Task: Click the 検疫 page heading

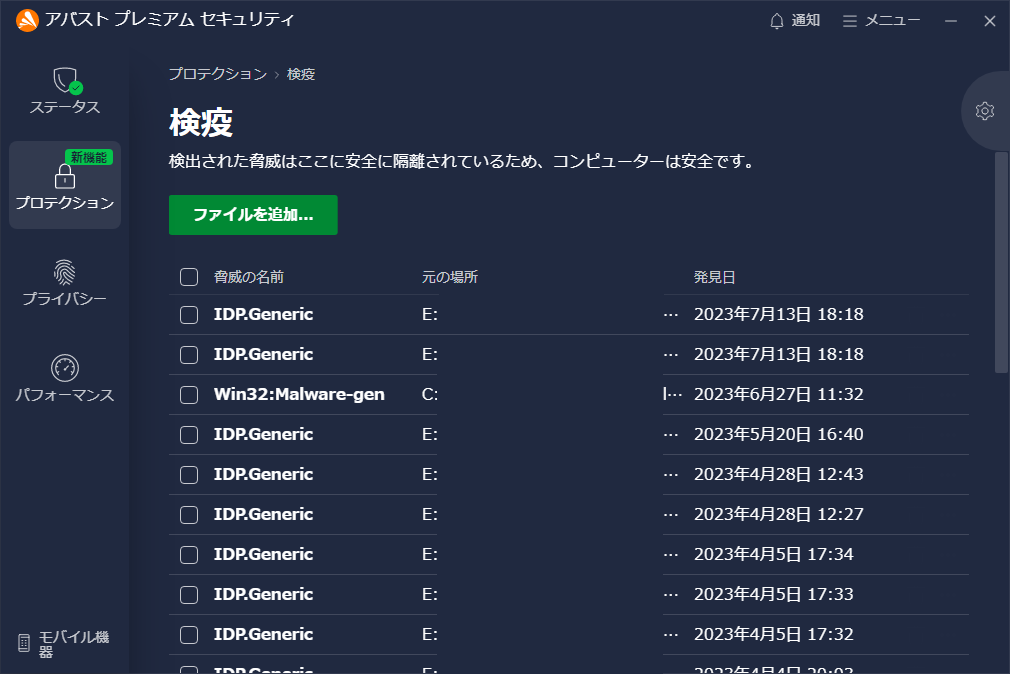Action: point(201,122)
